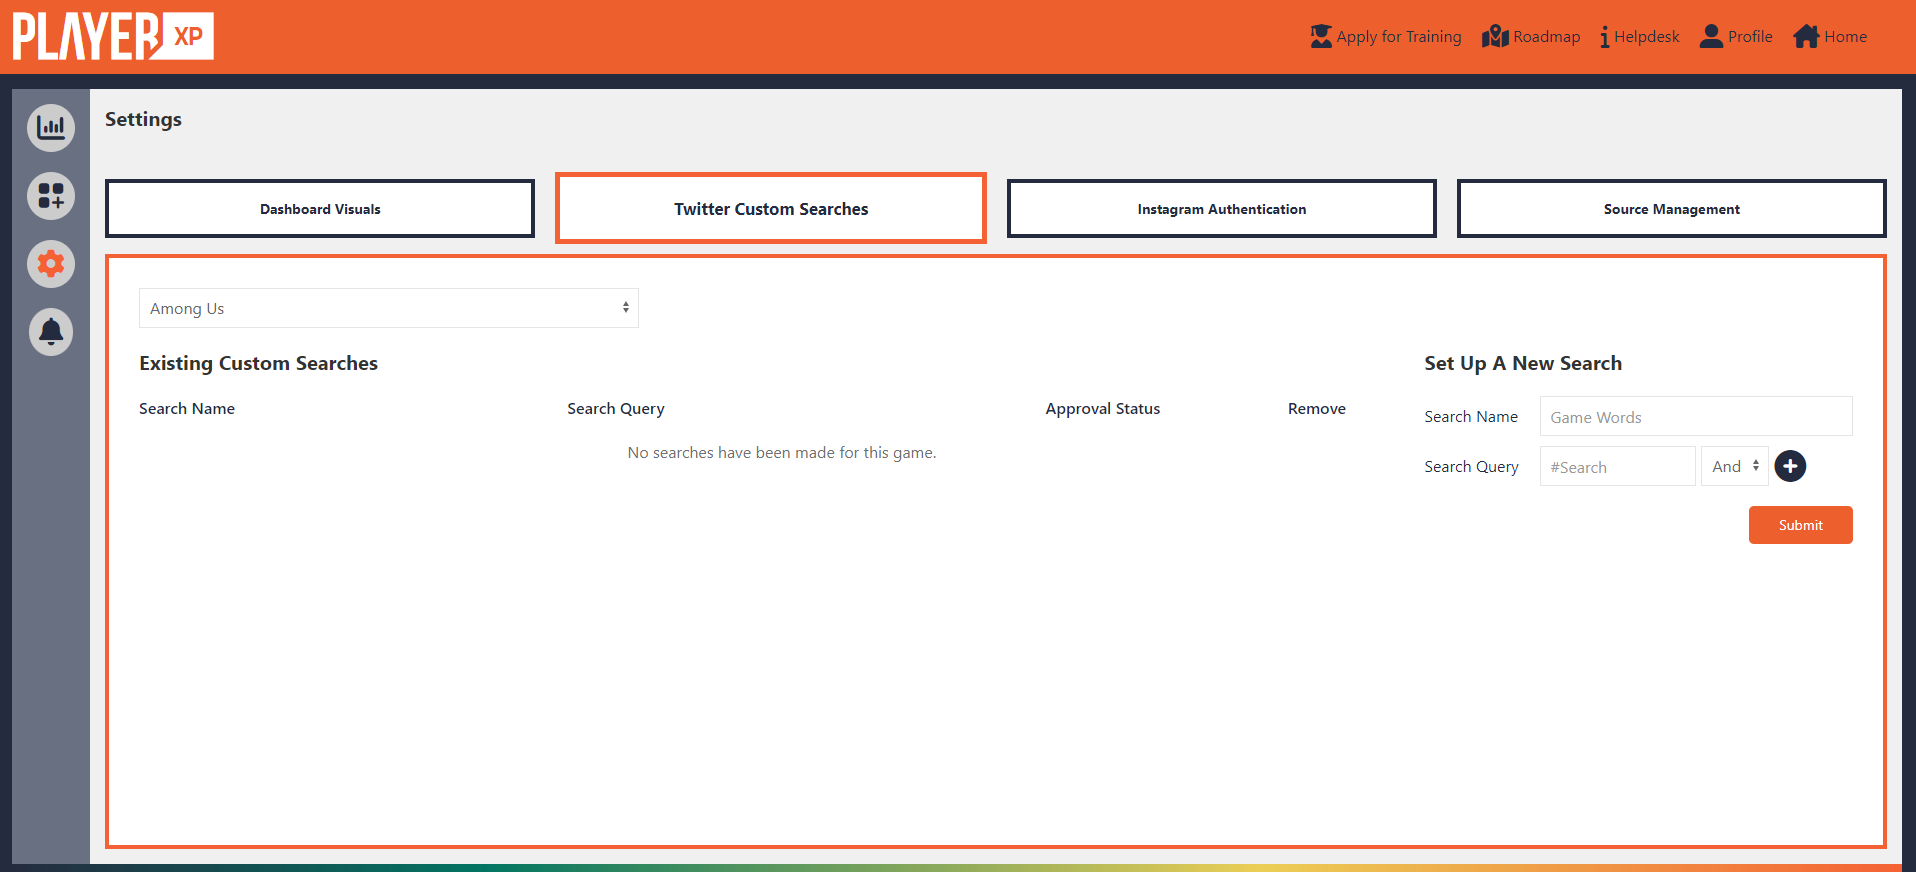Click the Roadmap map icon

click(1495, 36)
